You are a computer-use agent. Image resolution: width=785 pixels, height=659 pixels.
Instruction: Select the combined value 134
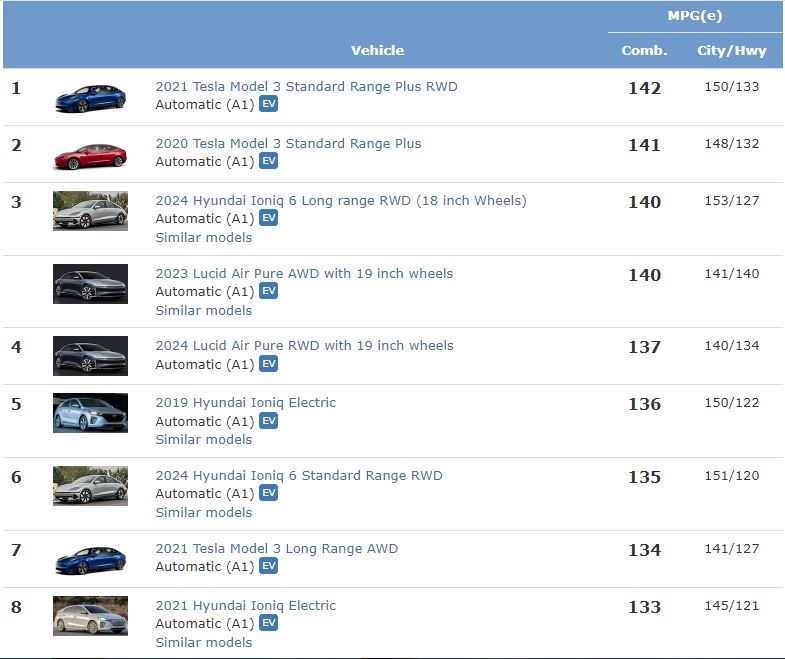point(644,550)
